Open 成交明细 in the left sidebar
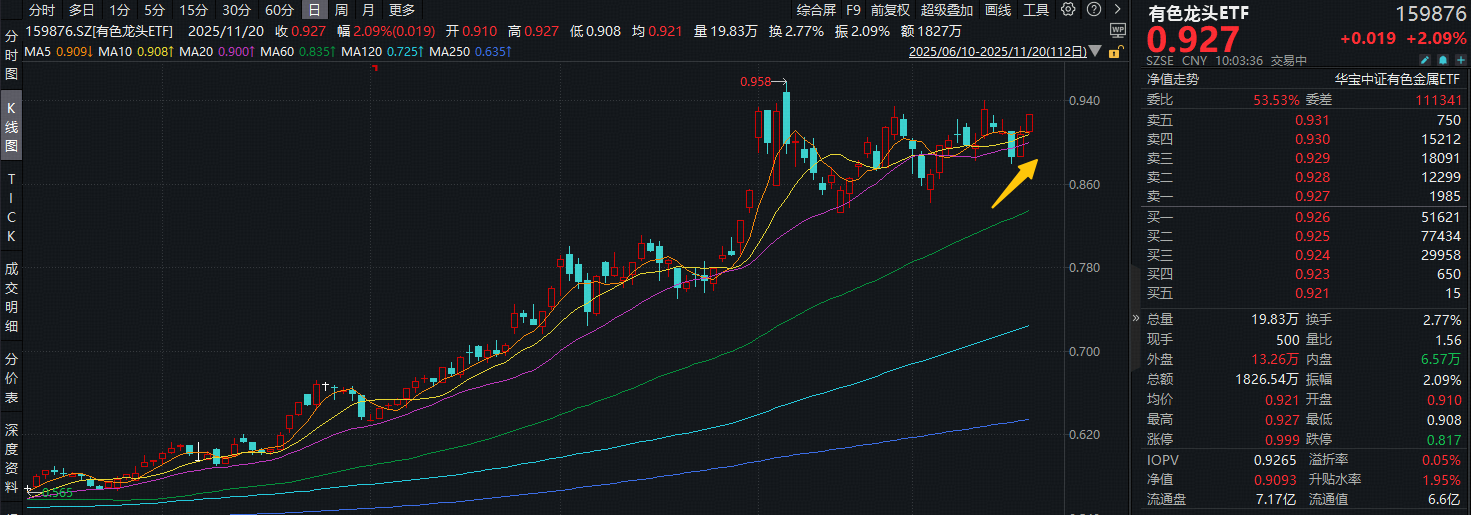 coord(12,297)
